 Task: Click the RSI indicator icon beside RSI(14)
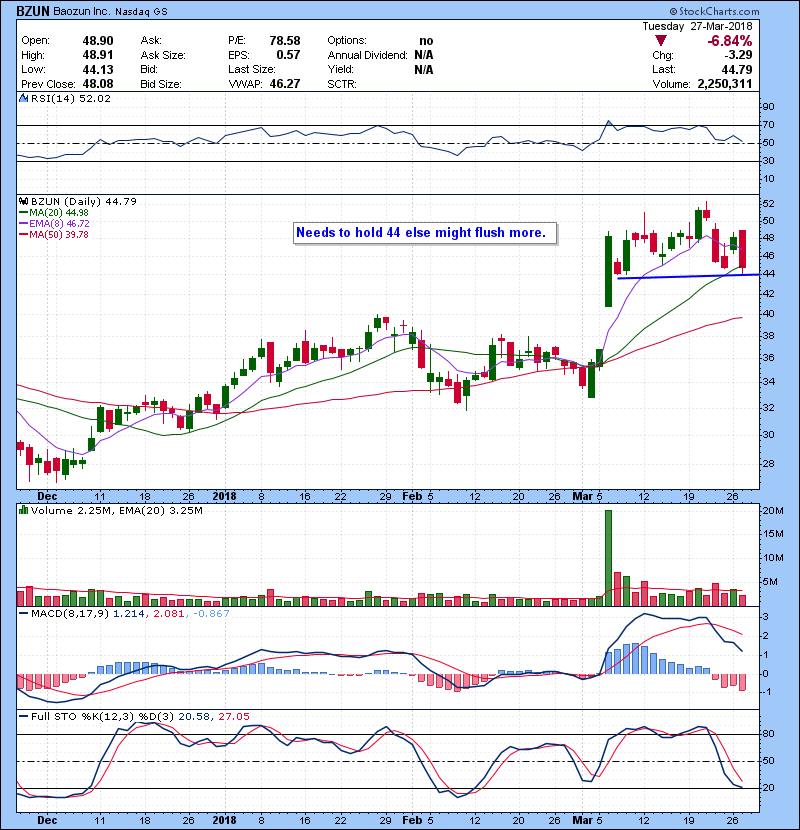[x=23, y=98]
